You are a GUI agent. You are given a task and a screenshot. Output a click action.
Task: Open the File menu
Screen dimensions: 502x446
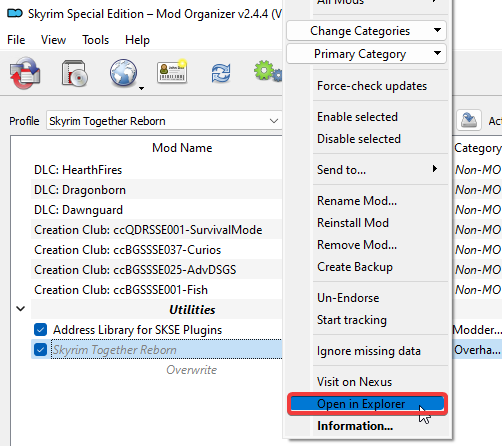(16, 40)
